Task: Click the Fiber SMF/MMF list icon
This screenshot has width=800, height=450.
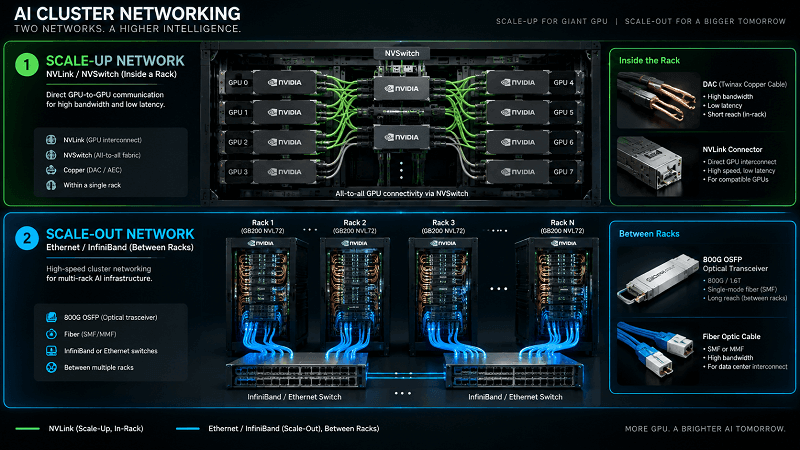Action: click(x=52, y=334)
